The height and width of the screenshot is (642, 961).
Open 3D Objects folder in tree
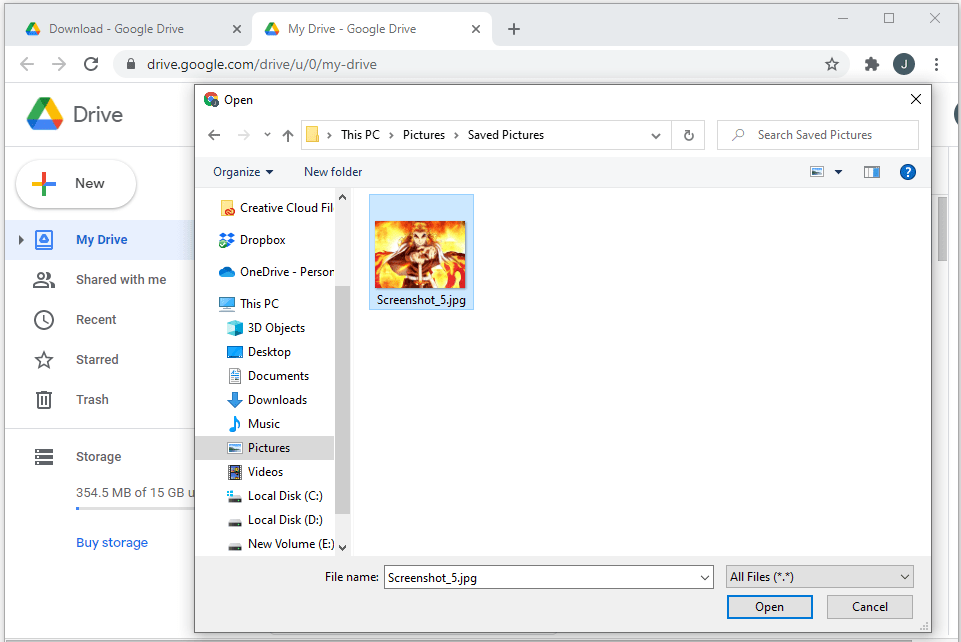click(265, 328)
